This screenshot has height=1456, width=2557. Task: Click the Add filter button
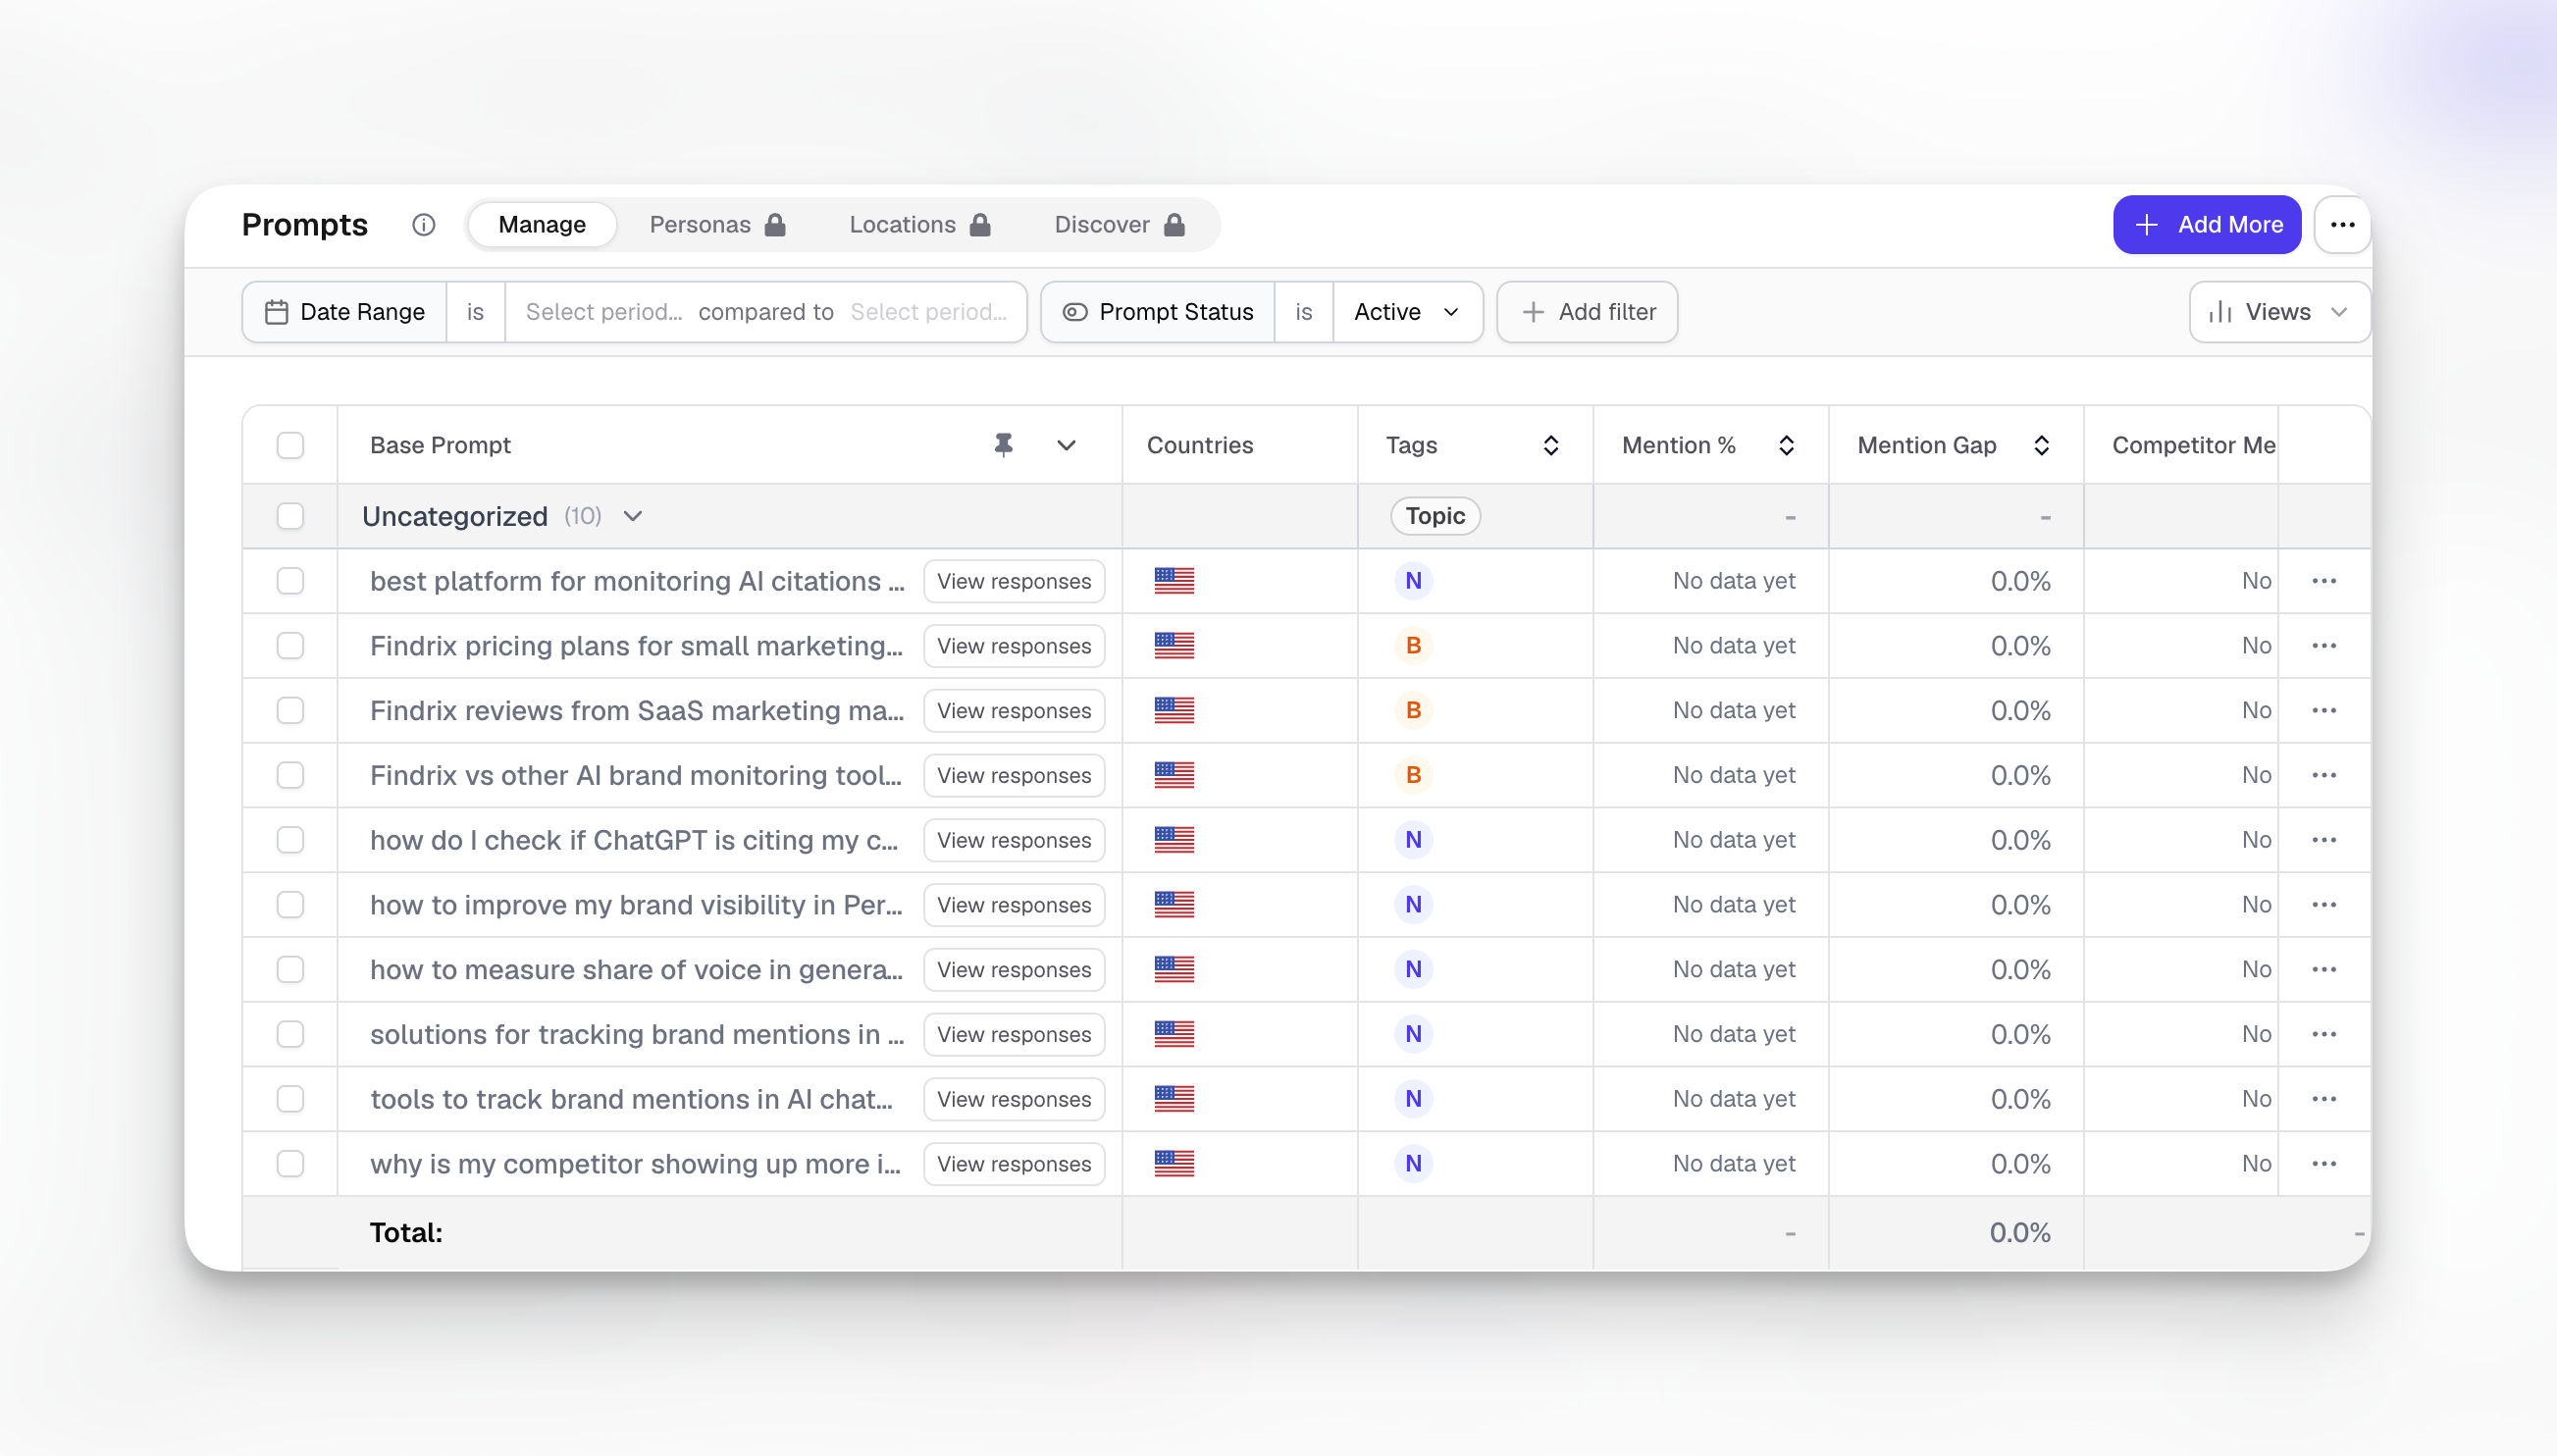[x=1587, y=312]
